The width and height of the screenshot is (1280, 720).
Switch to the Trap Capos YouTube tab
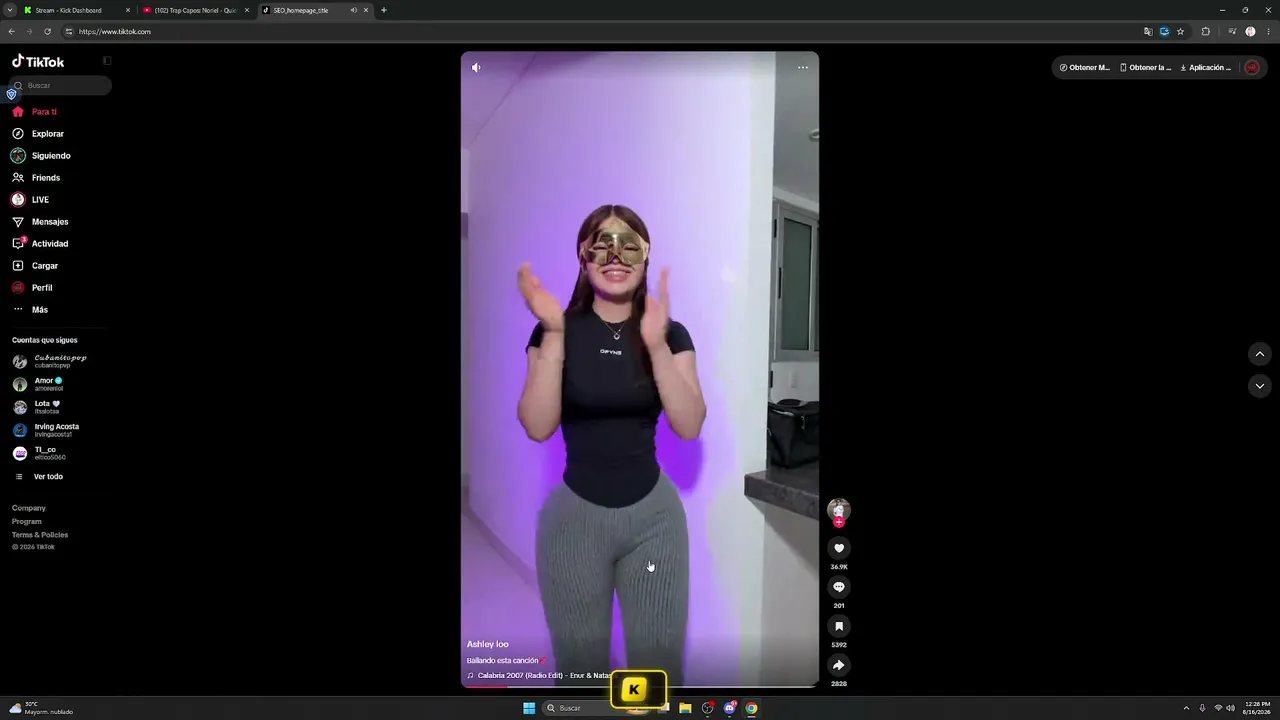click(196, 10)
